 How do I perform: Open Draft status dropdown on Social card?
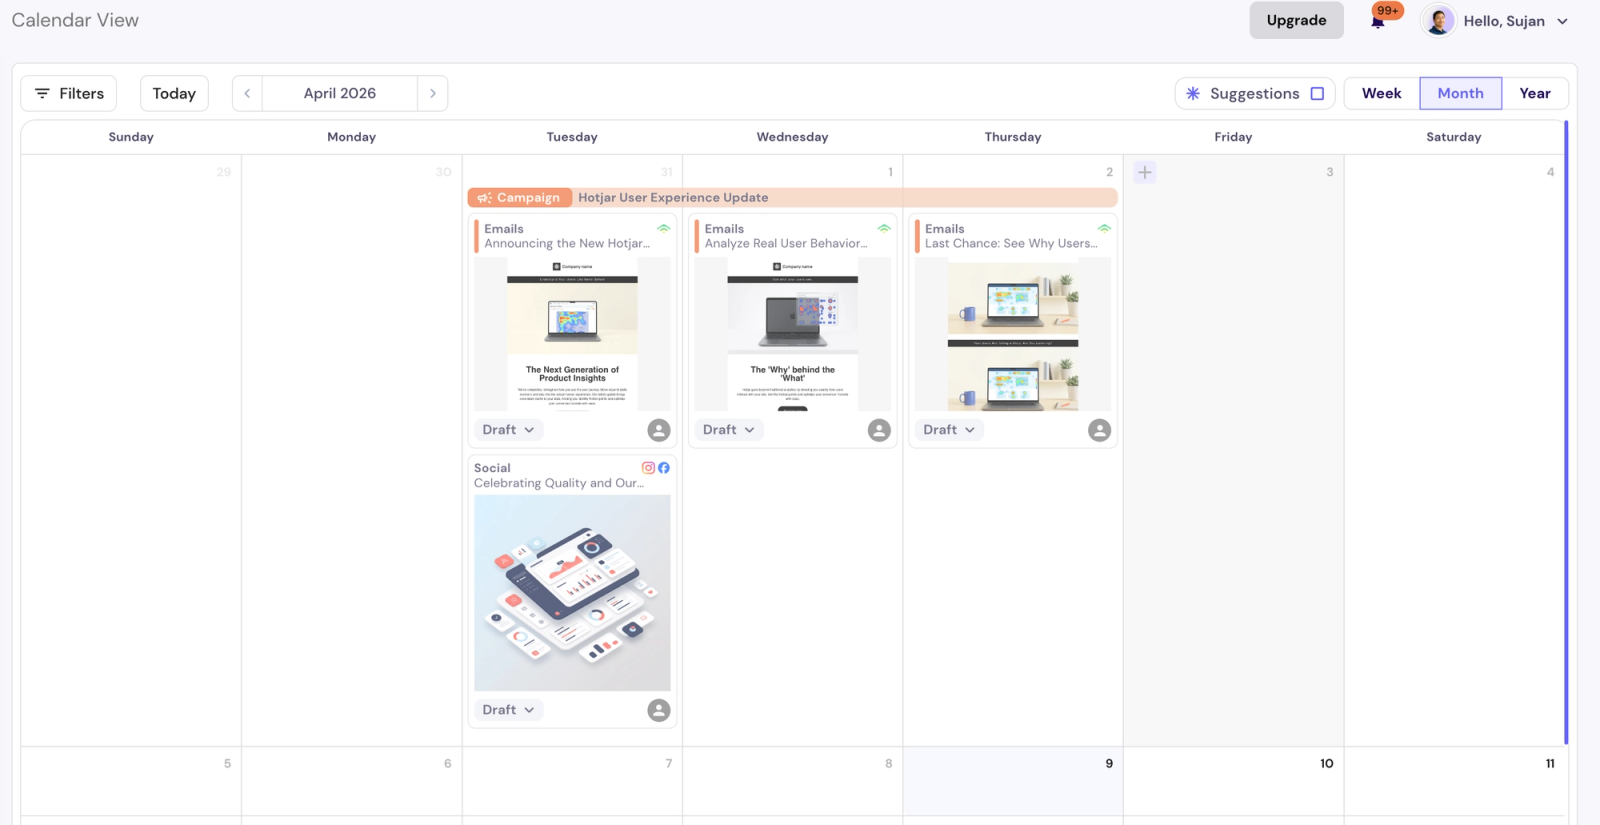pyautogui.click(x=508, y=710)
